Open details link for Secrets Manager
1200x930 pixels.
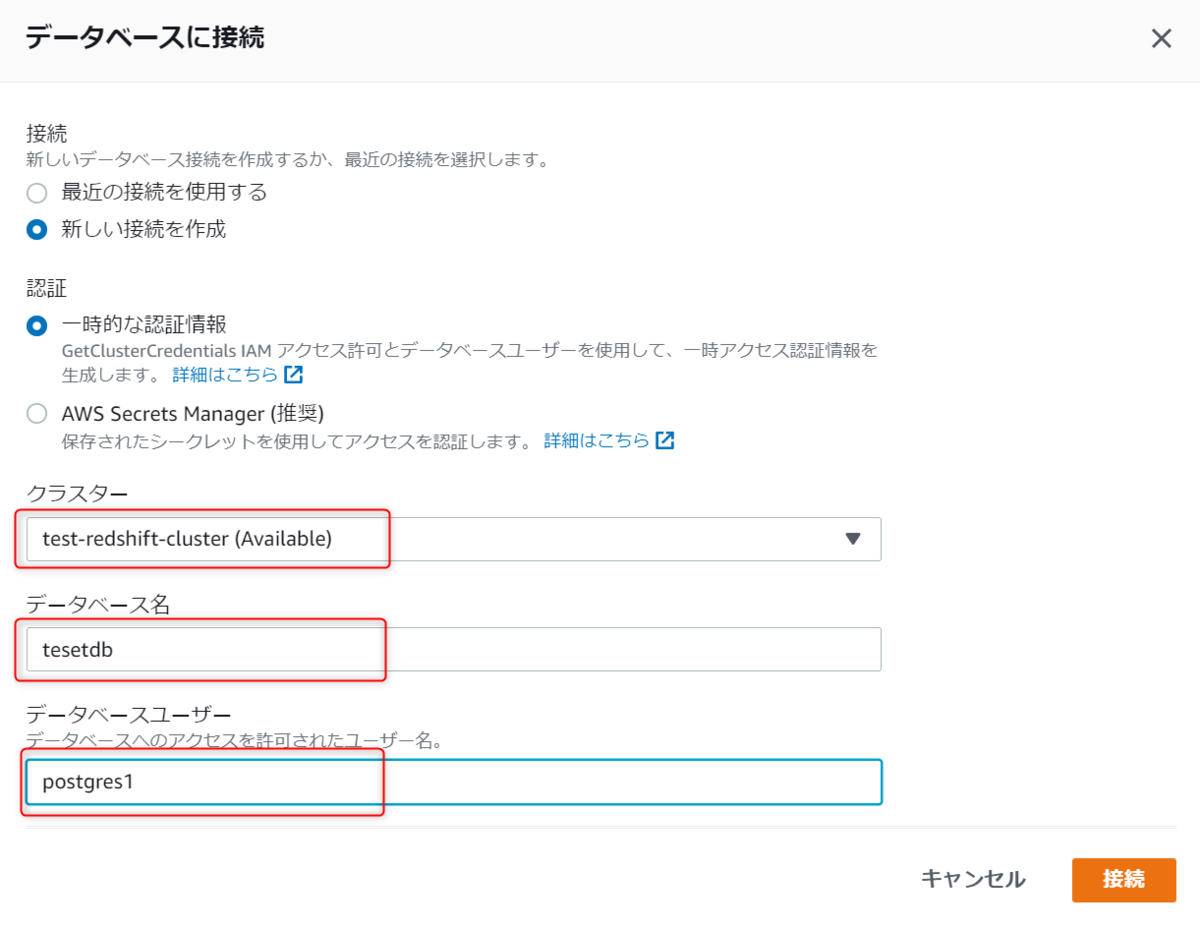596,441
